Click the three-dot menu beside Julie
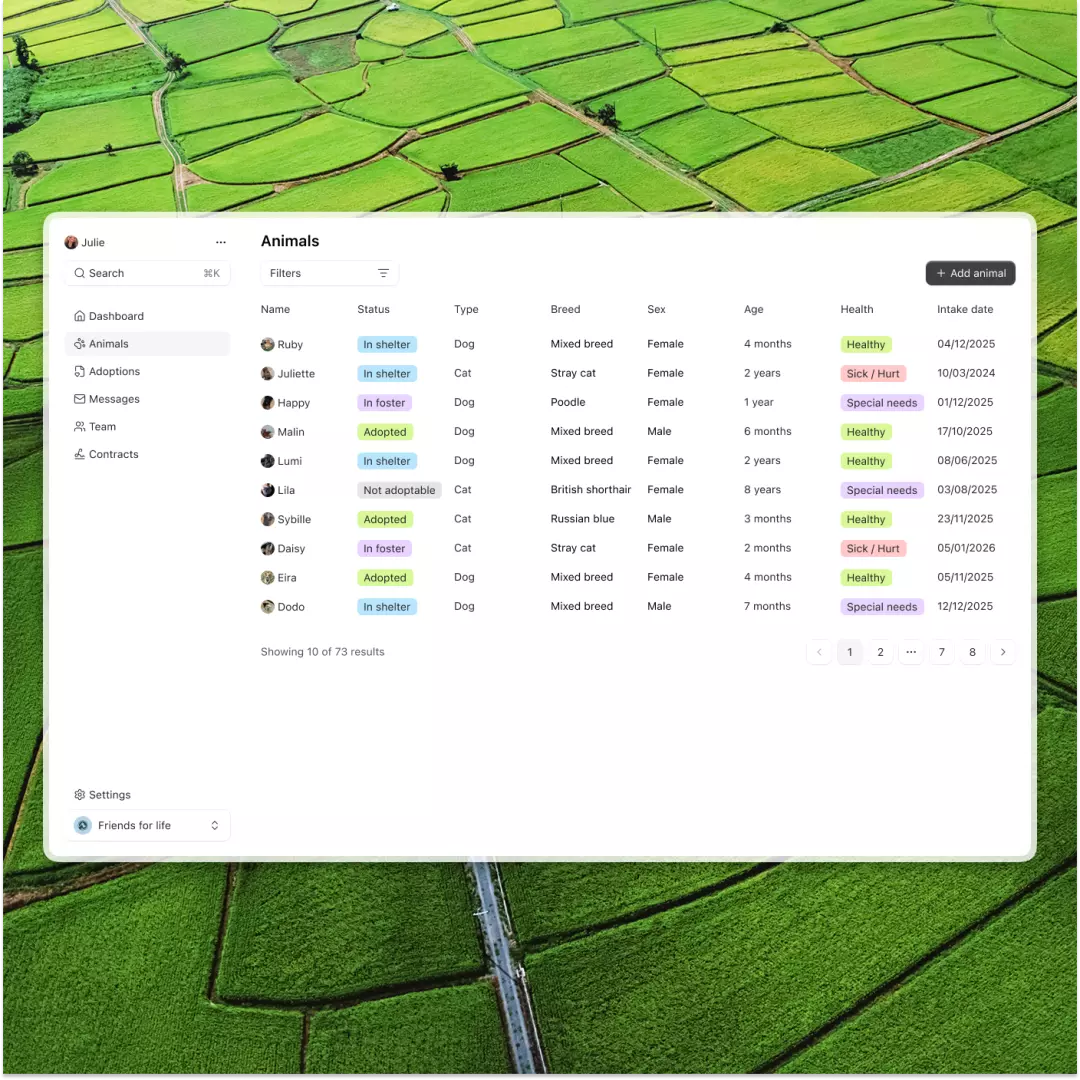 (221, 242)
